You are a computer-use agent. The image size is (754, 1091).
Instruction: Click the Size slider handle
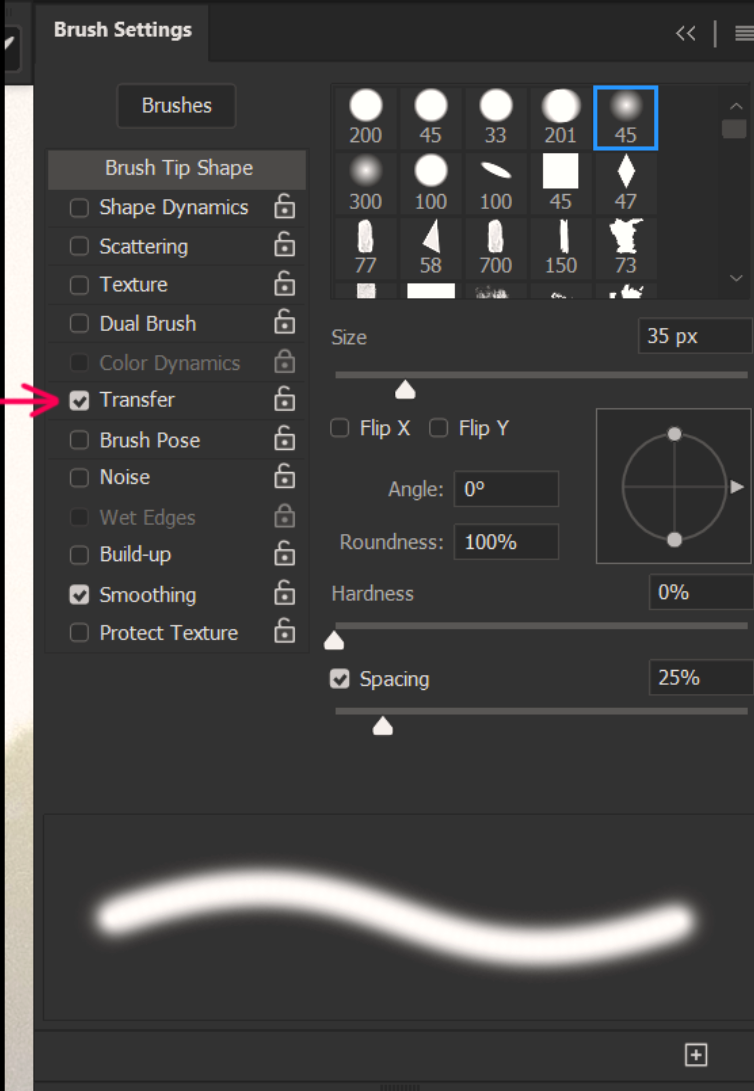coord(405,389)
